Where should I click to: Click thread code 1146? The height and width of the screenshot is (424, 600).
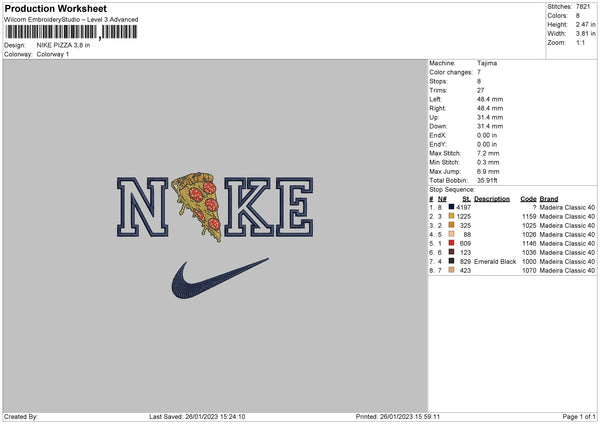click(x=529, y=244)
